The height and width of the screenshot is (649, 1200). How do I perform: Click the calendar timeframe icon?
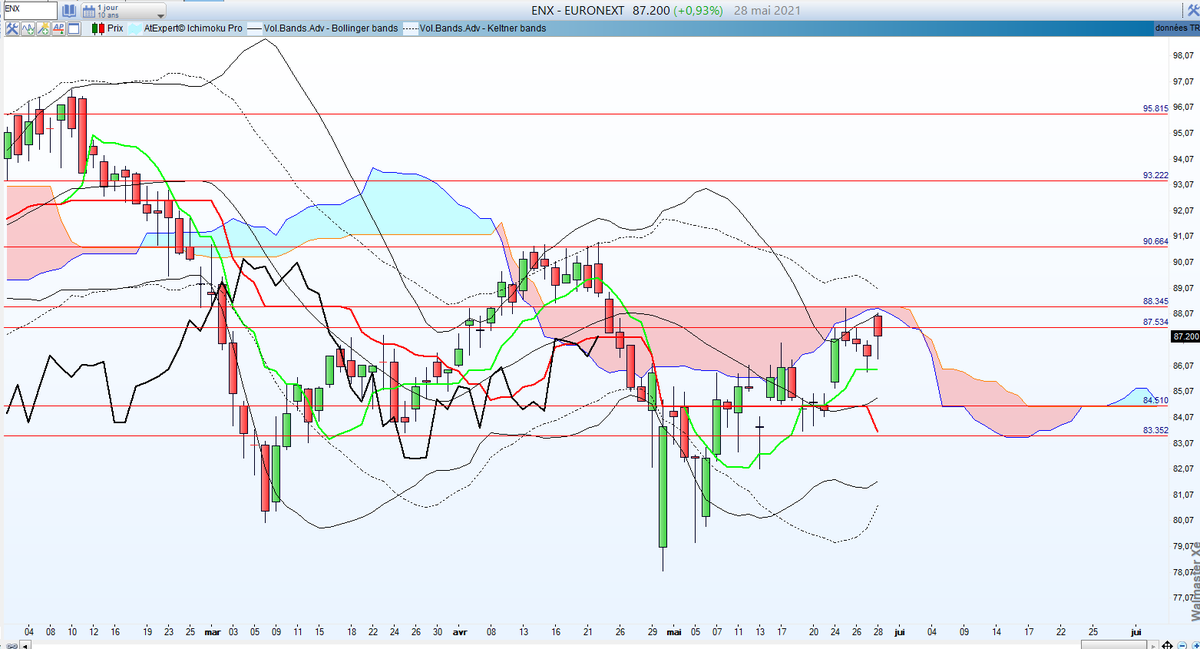click(89, 11)
